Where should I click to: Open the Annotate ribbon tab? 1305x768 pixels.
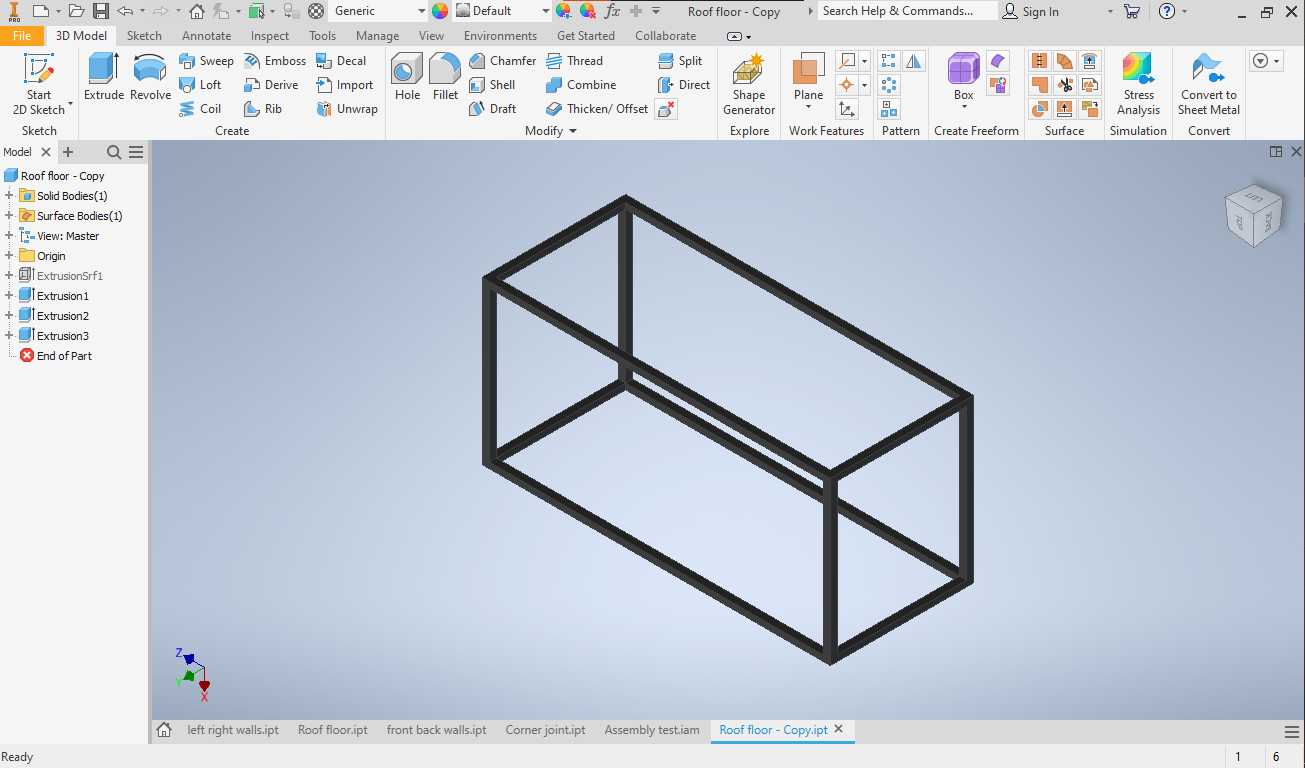(x=206, y=36)
